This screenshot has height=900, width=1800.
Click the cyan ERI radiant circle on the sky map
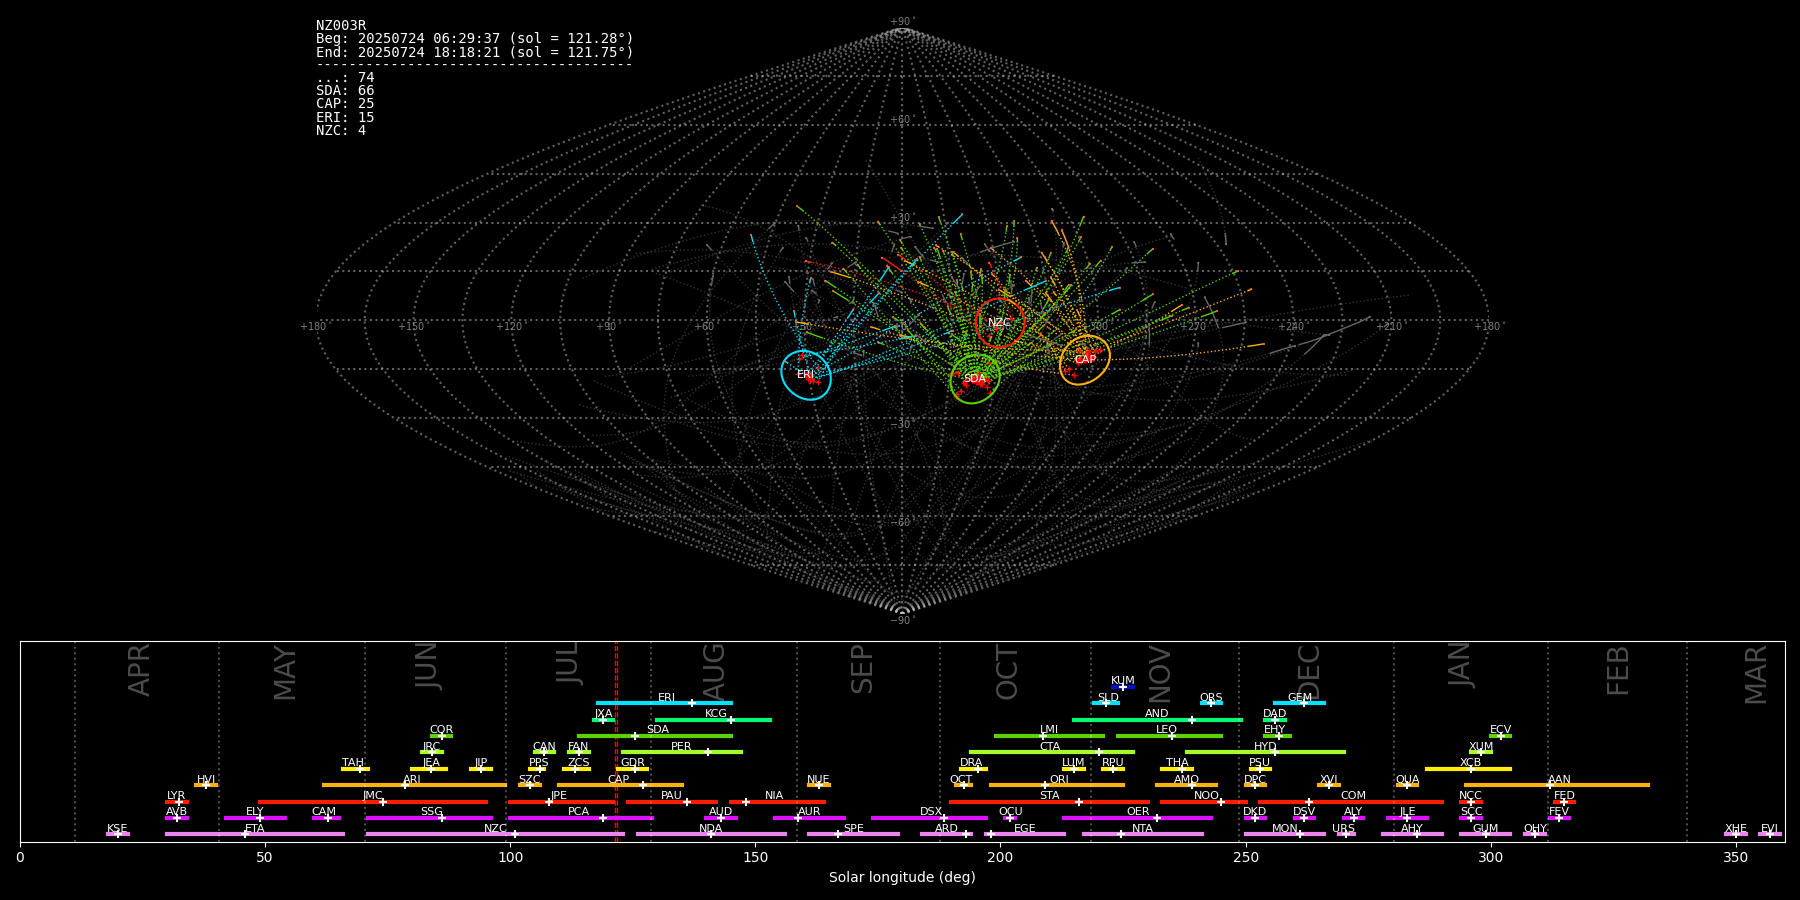pyautogui.click(x=806, y=375)
